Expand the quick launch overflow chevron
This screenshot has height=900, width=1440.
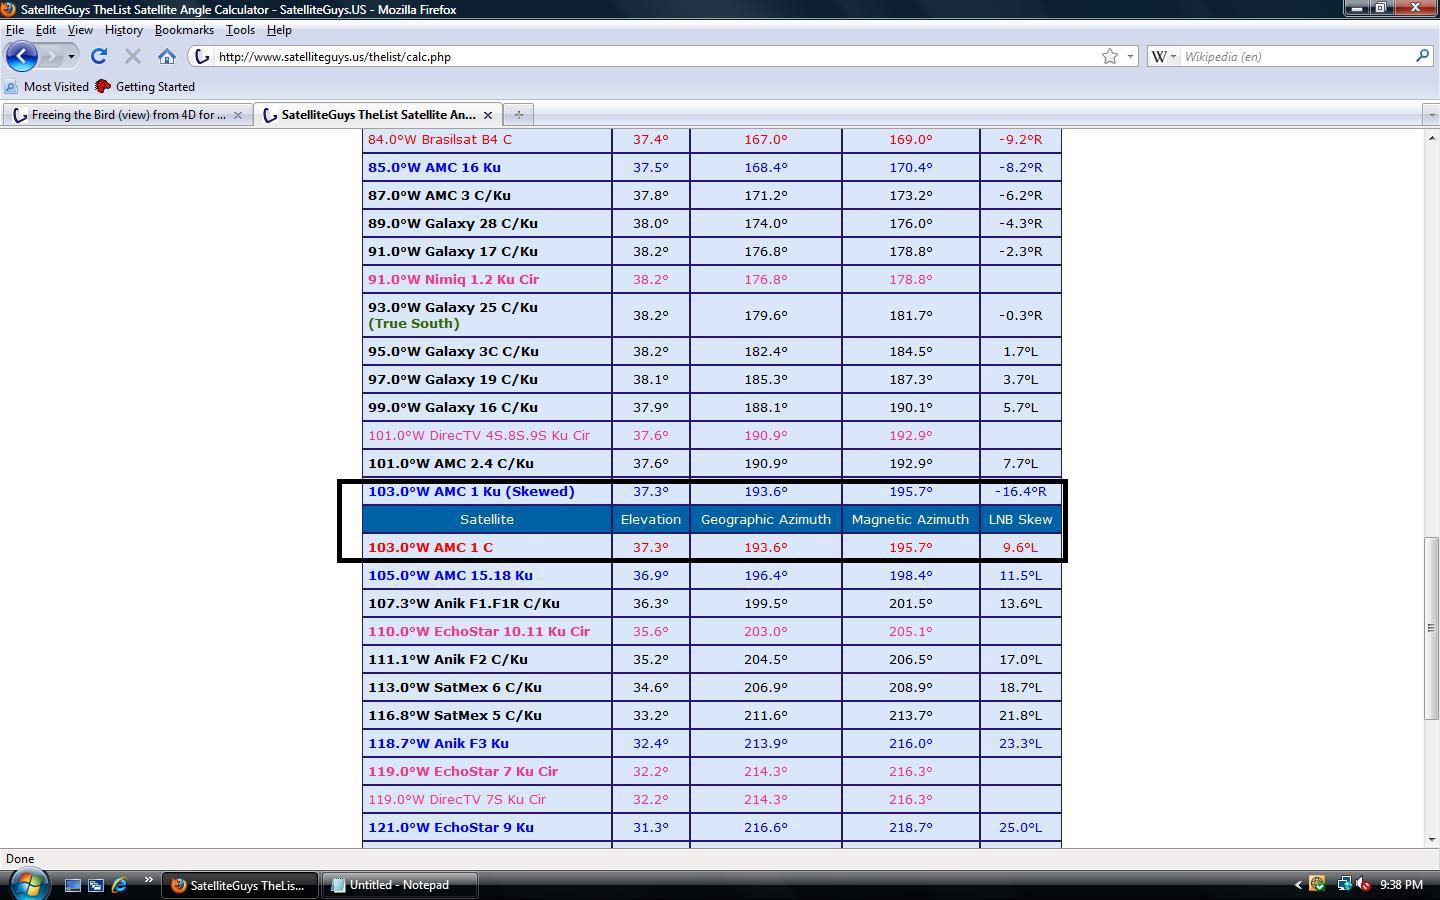[148, 881]
